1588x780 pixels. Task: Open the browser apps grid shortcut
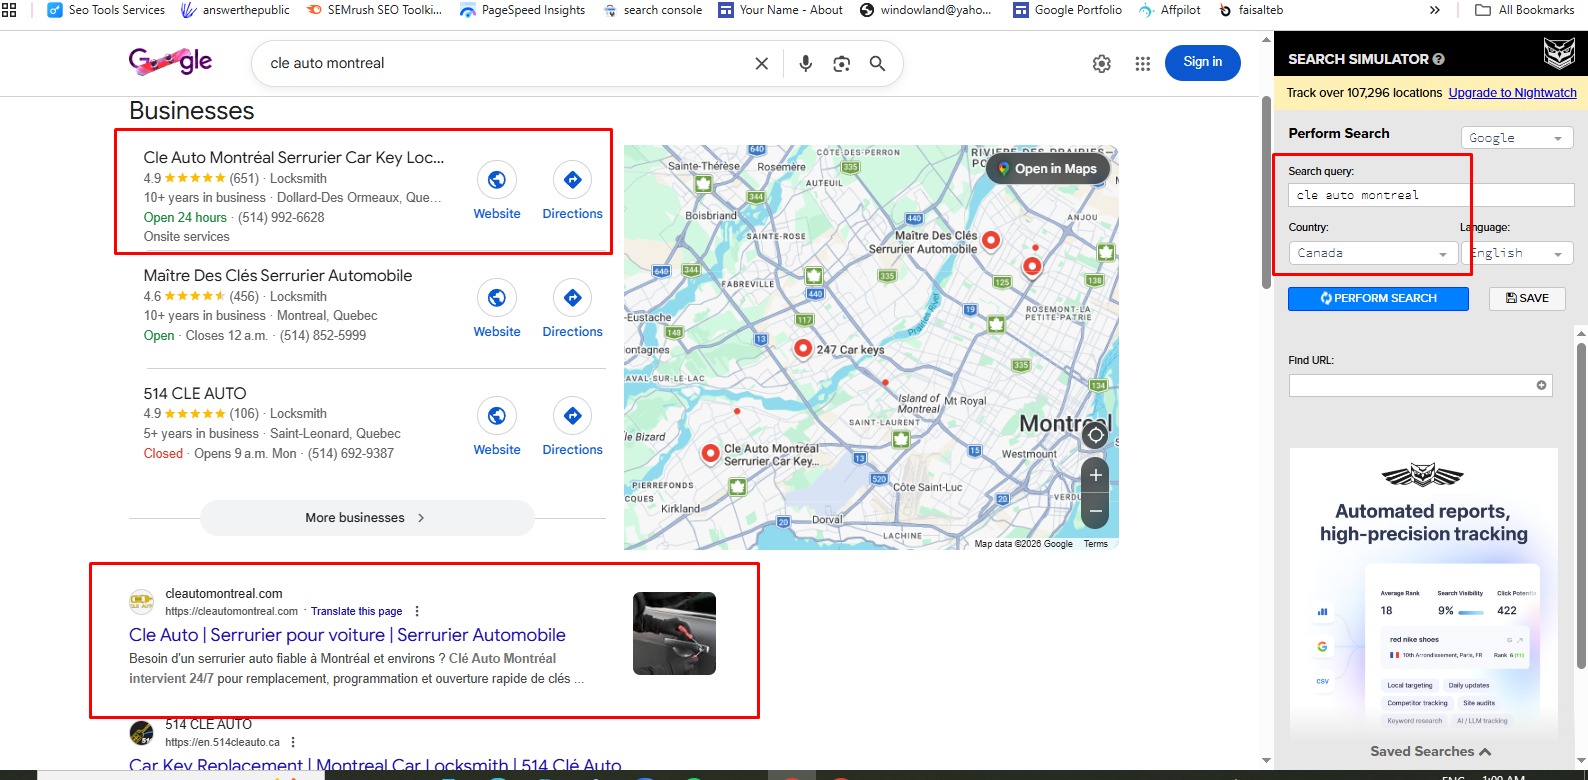(10, 10)
